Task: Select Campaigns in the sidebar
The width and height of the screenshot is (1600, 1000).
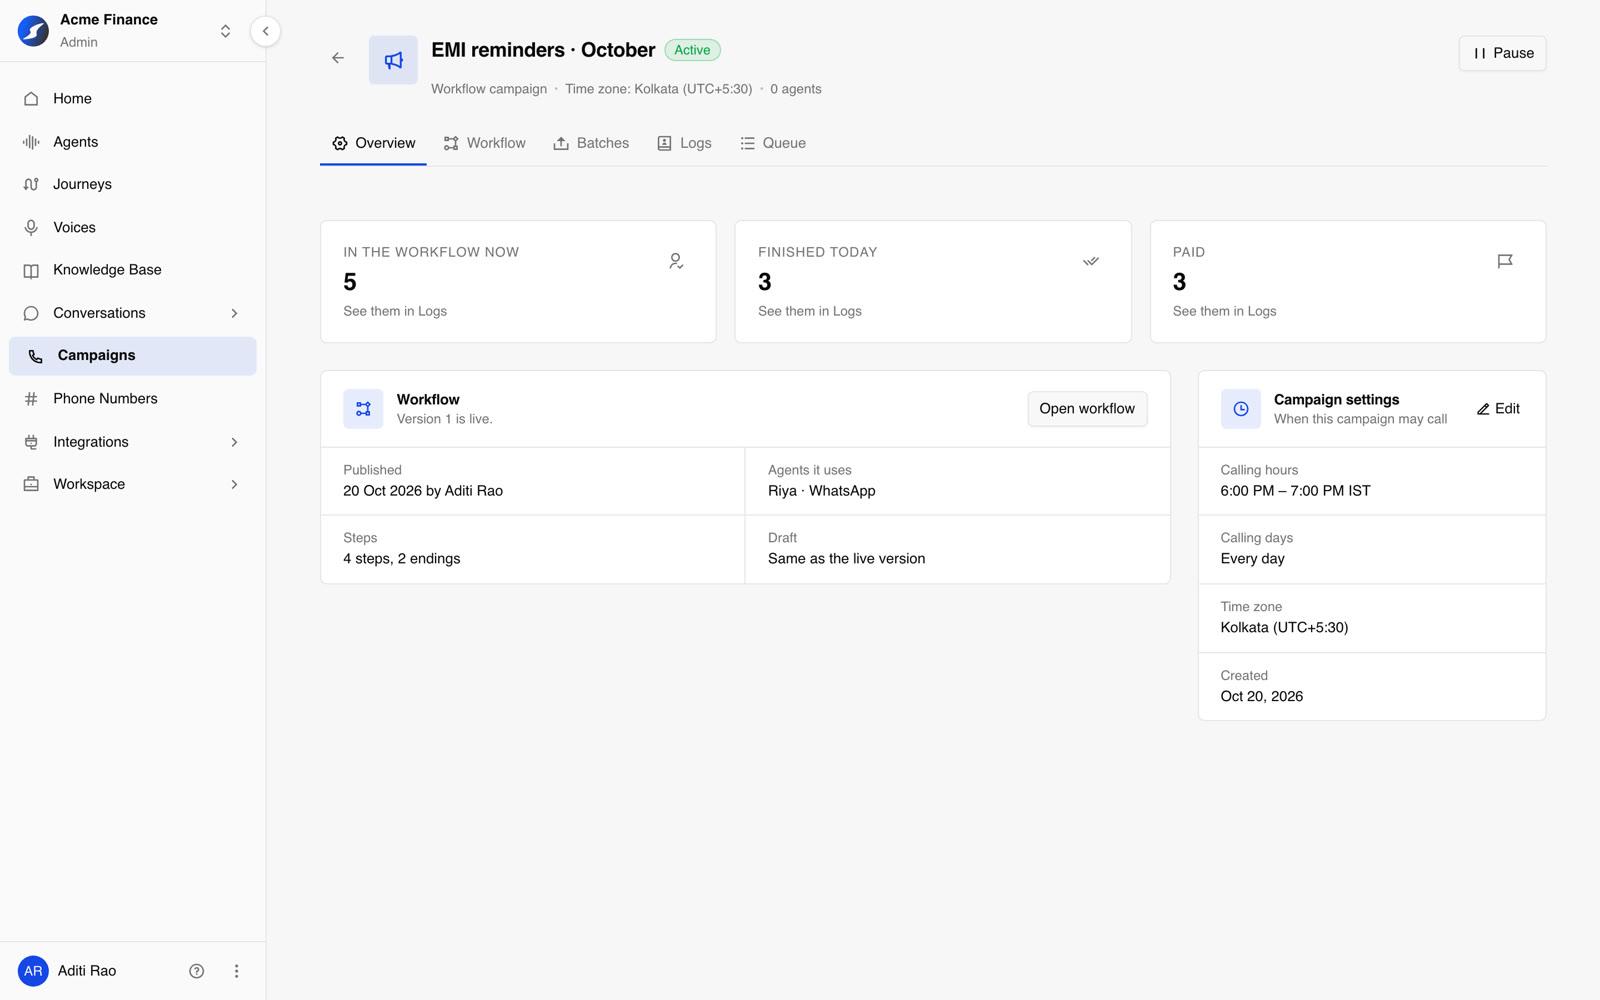Action: pos(133,356)
